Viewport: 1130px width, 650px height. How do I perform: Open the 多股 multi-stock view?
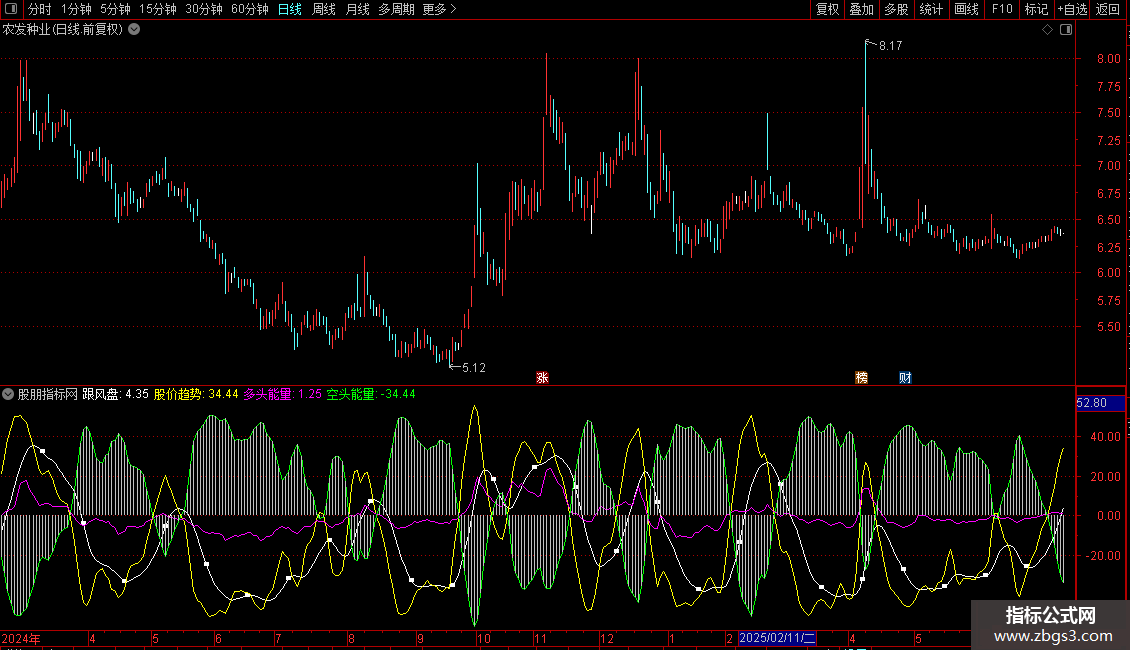tap(896, 9)
